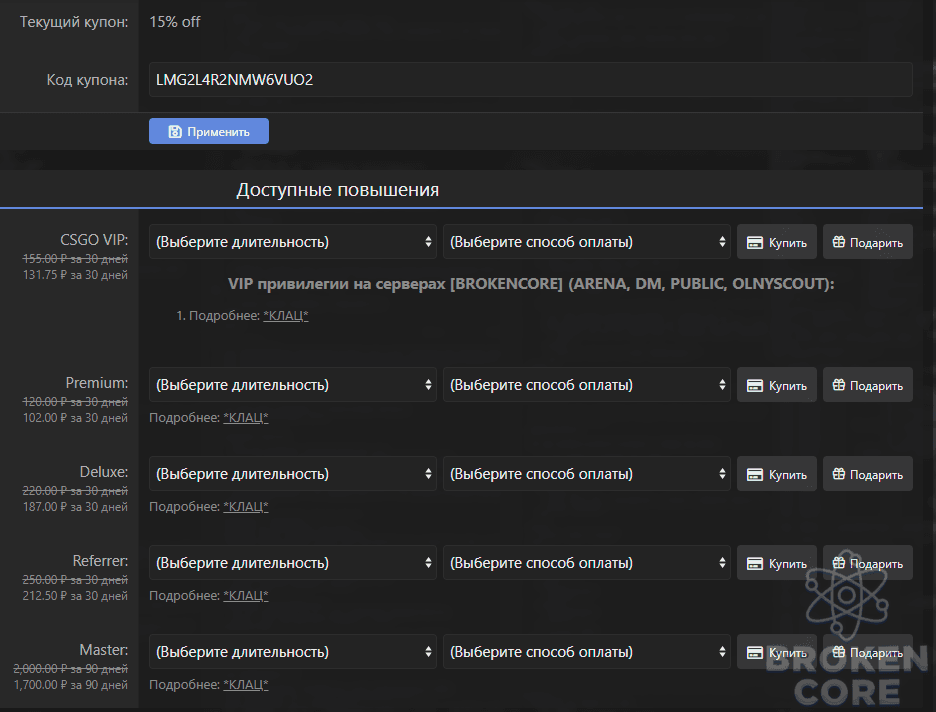Click the gift icon in Referrer Подарить
This screenshot has width=936, height=712.
(839, 563)
